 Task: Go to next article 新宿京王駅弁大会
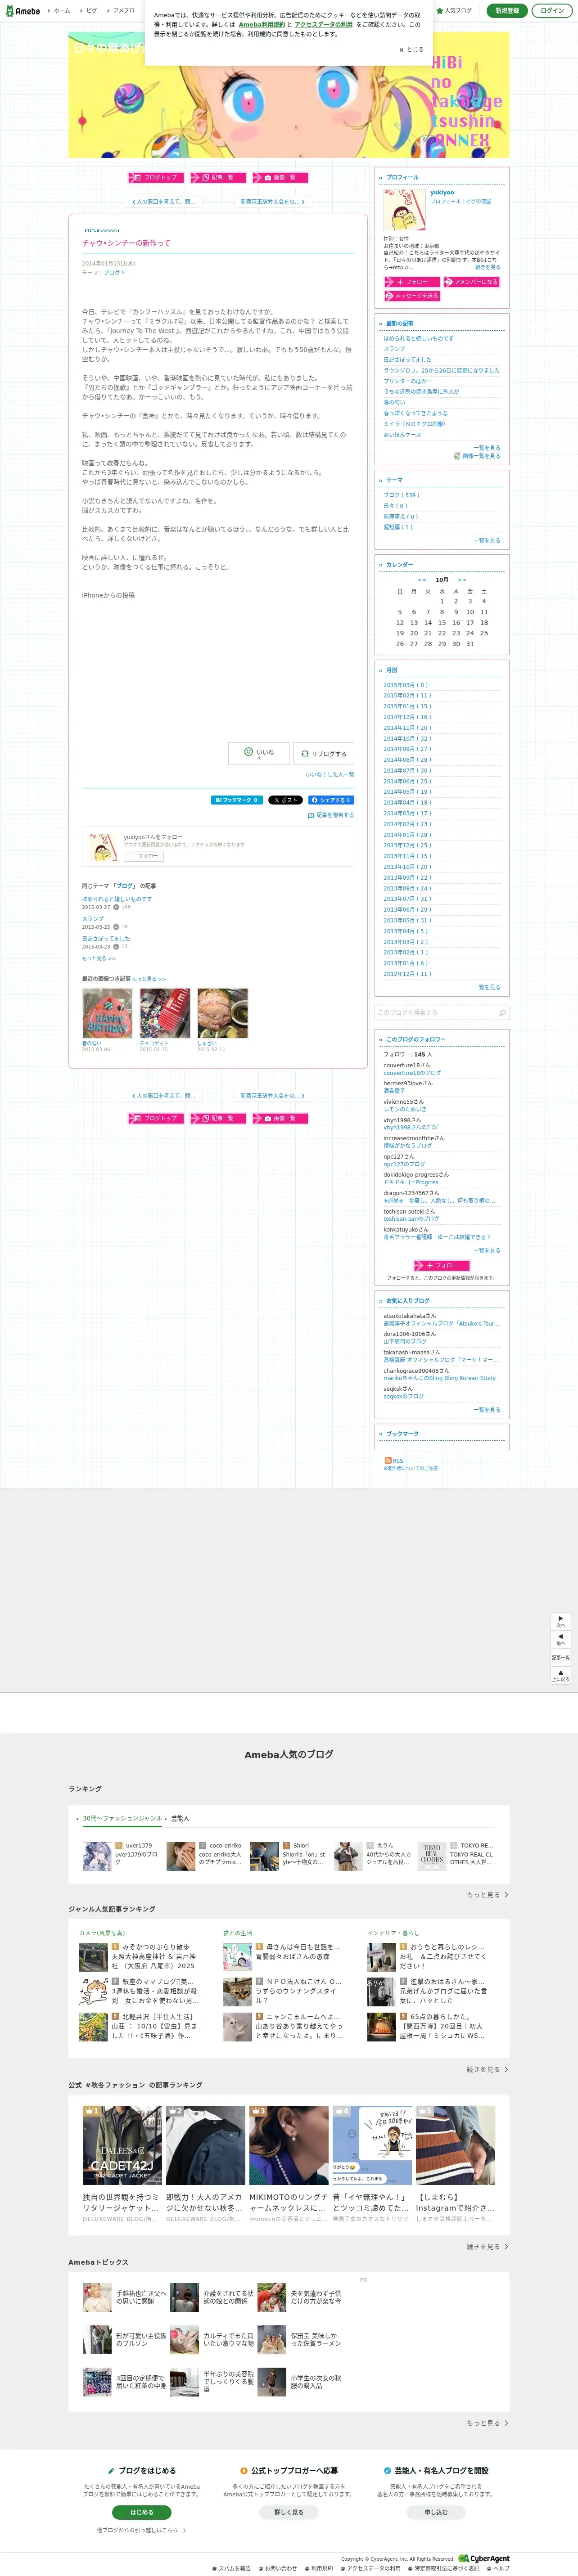(272, 201)
